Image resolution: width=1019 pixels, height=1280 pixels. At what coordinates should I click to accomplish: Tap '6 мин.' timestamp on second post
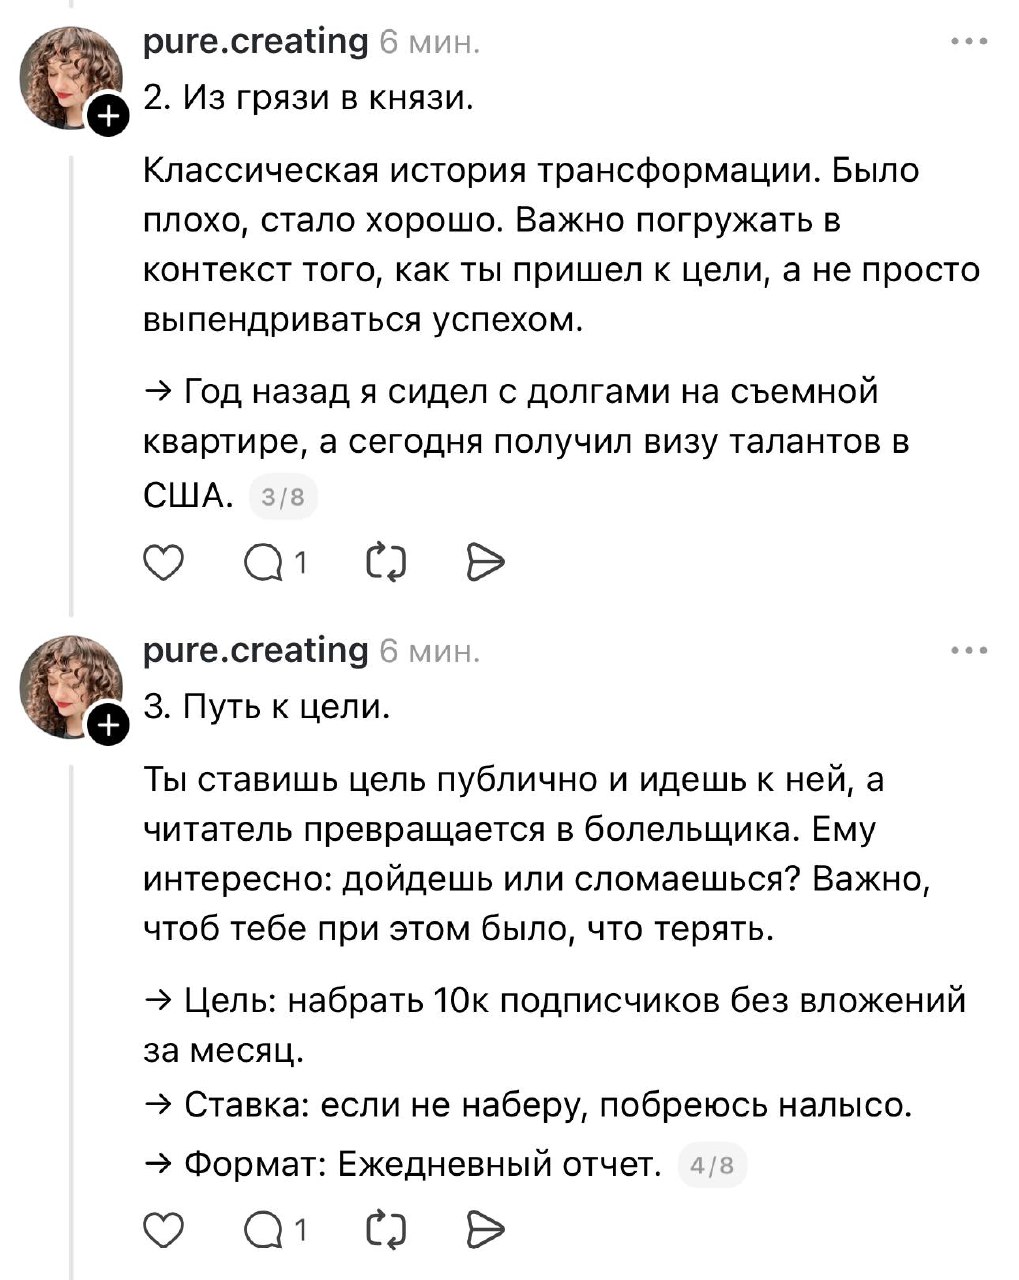(x=430, y=652)
